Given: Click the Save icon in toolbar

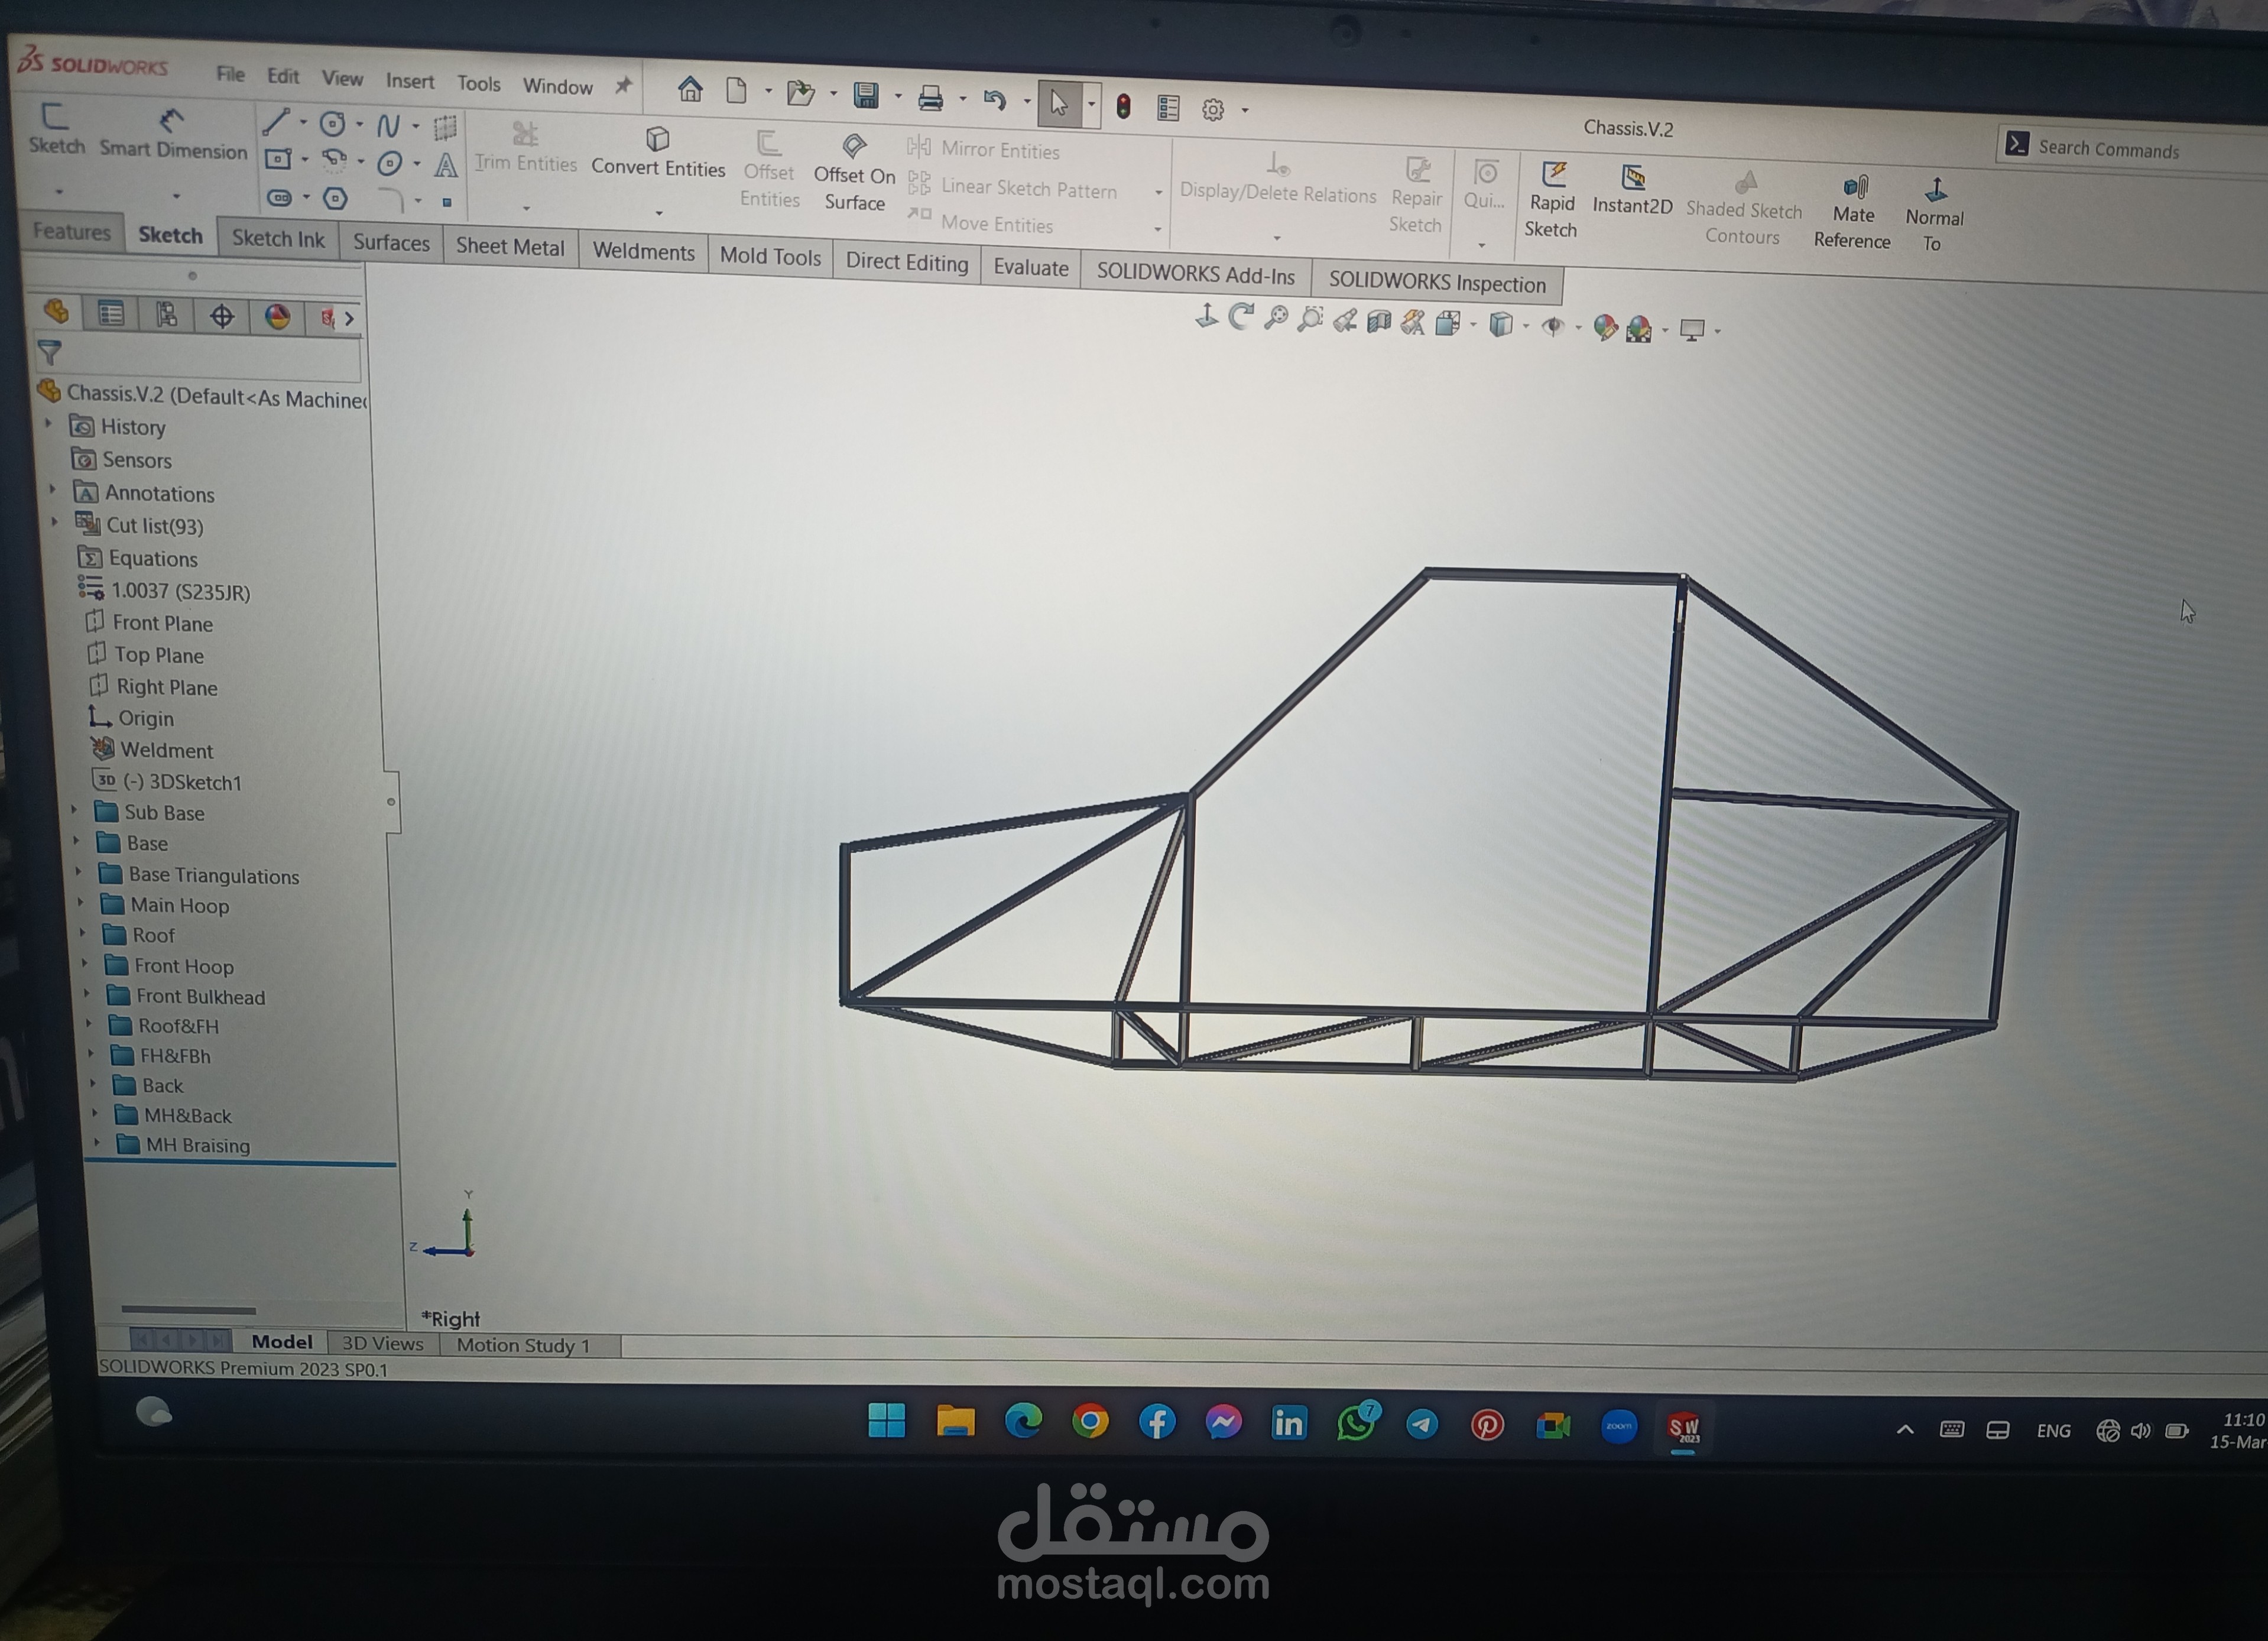Looking at the screenshot, I should [865, 95].
